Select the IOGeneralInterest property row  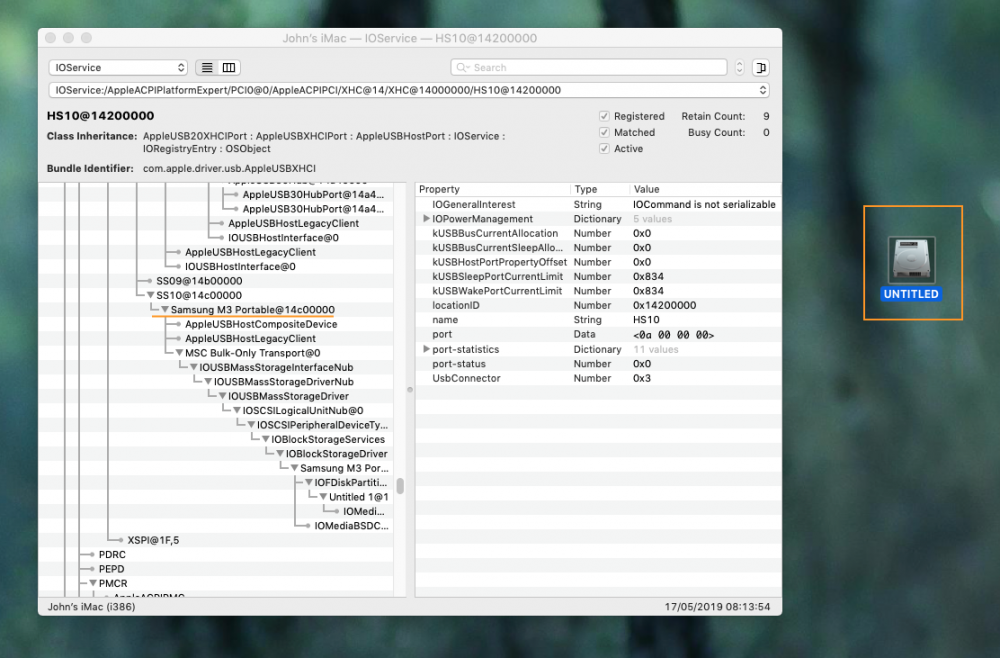598,205
